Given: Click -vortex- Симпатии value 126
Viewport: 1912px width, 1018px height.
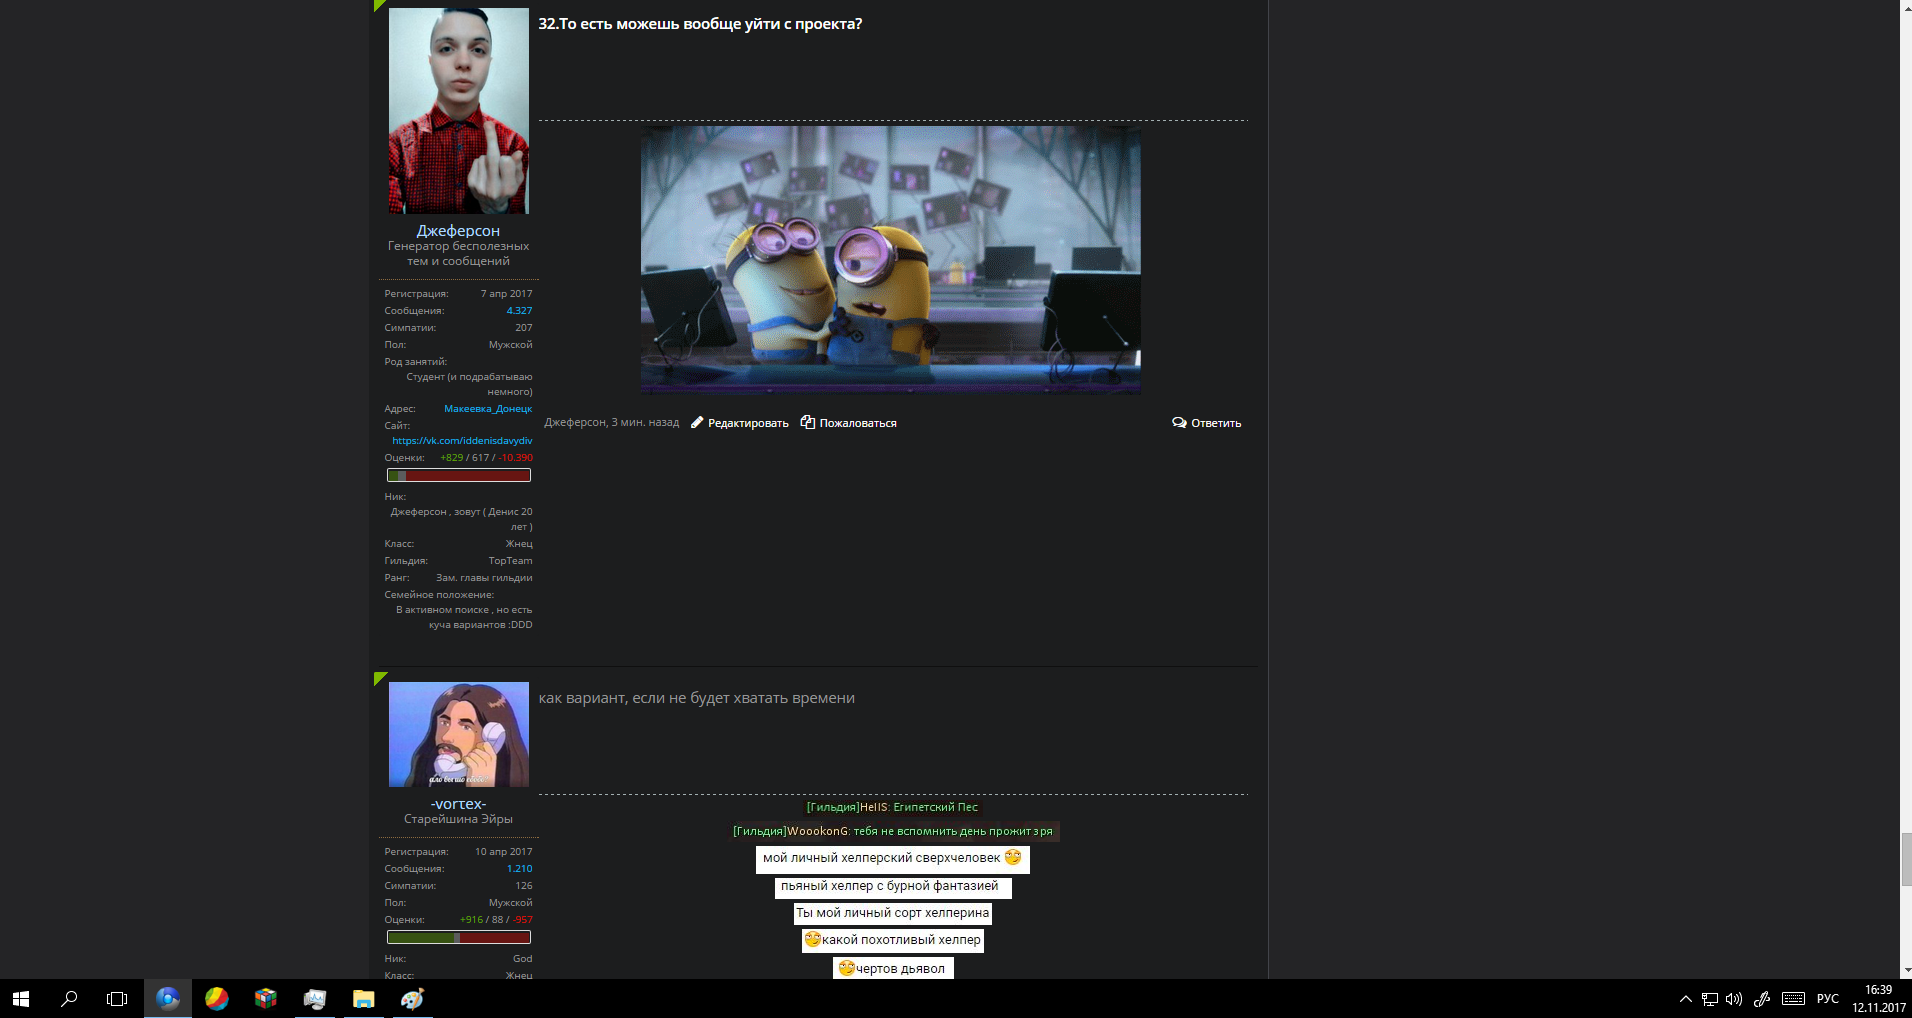Looking at the screenshot, I should [x=524, y=886].
